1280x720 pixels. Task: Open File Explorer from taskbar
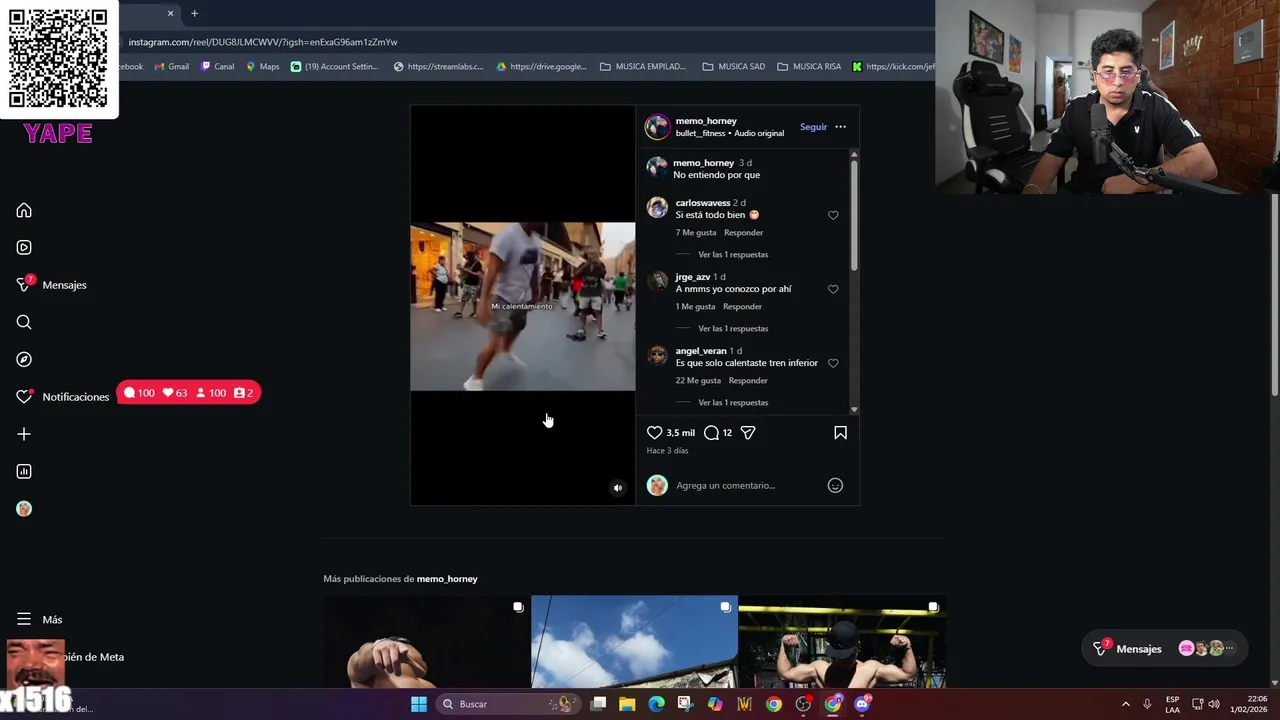click(627, 704)
